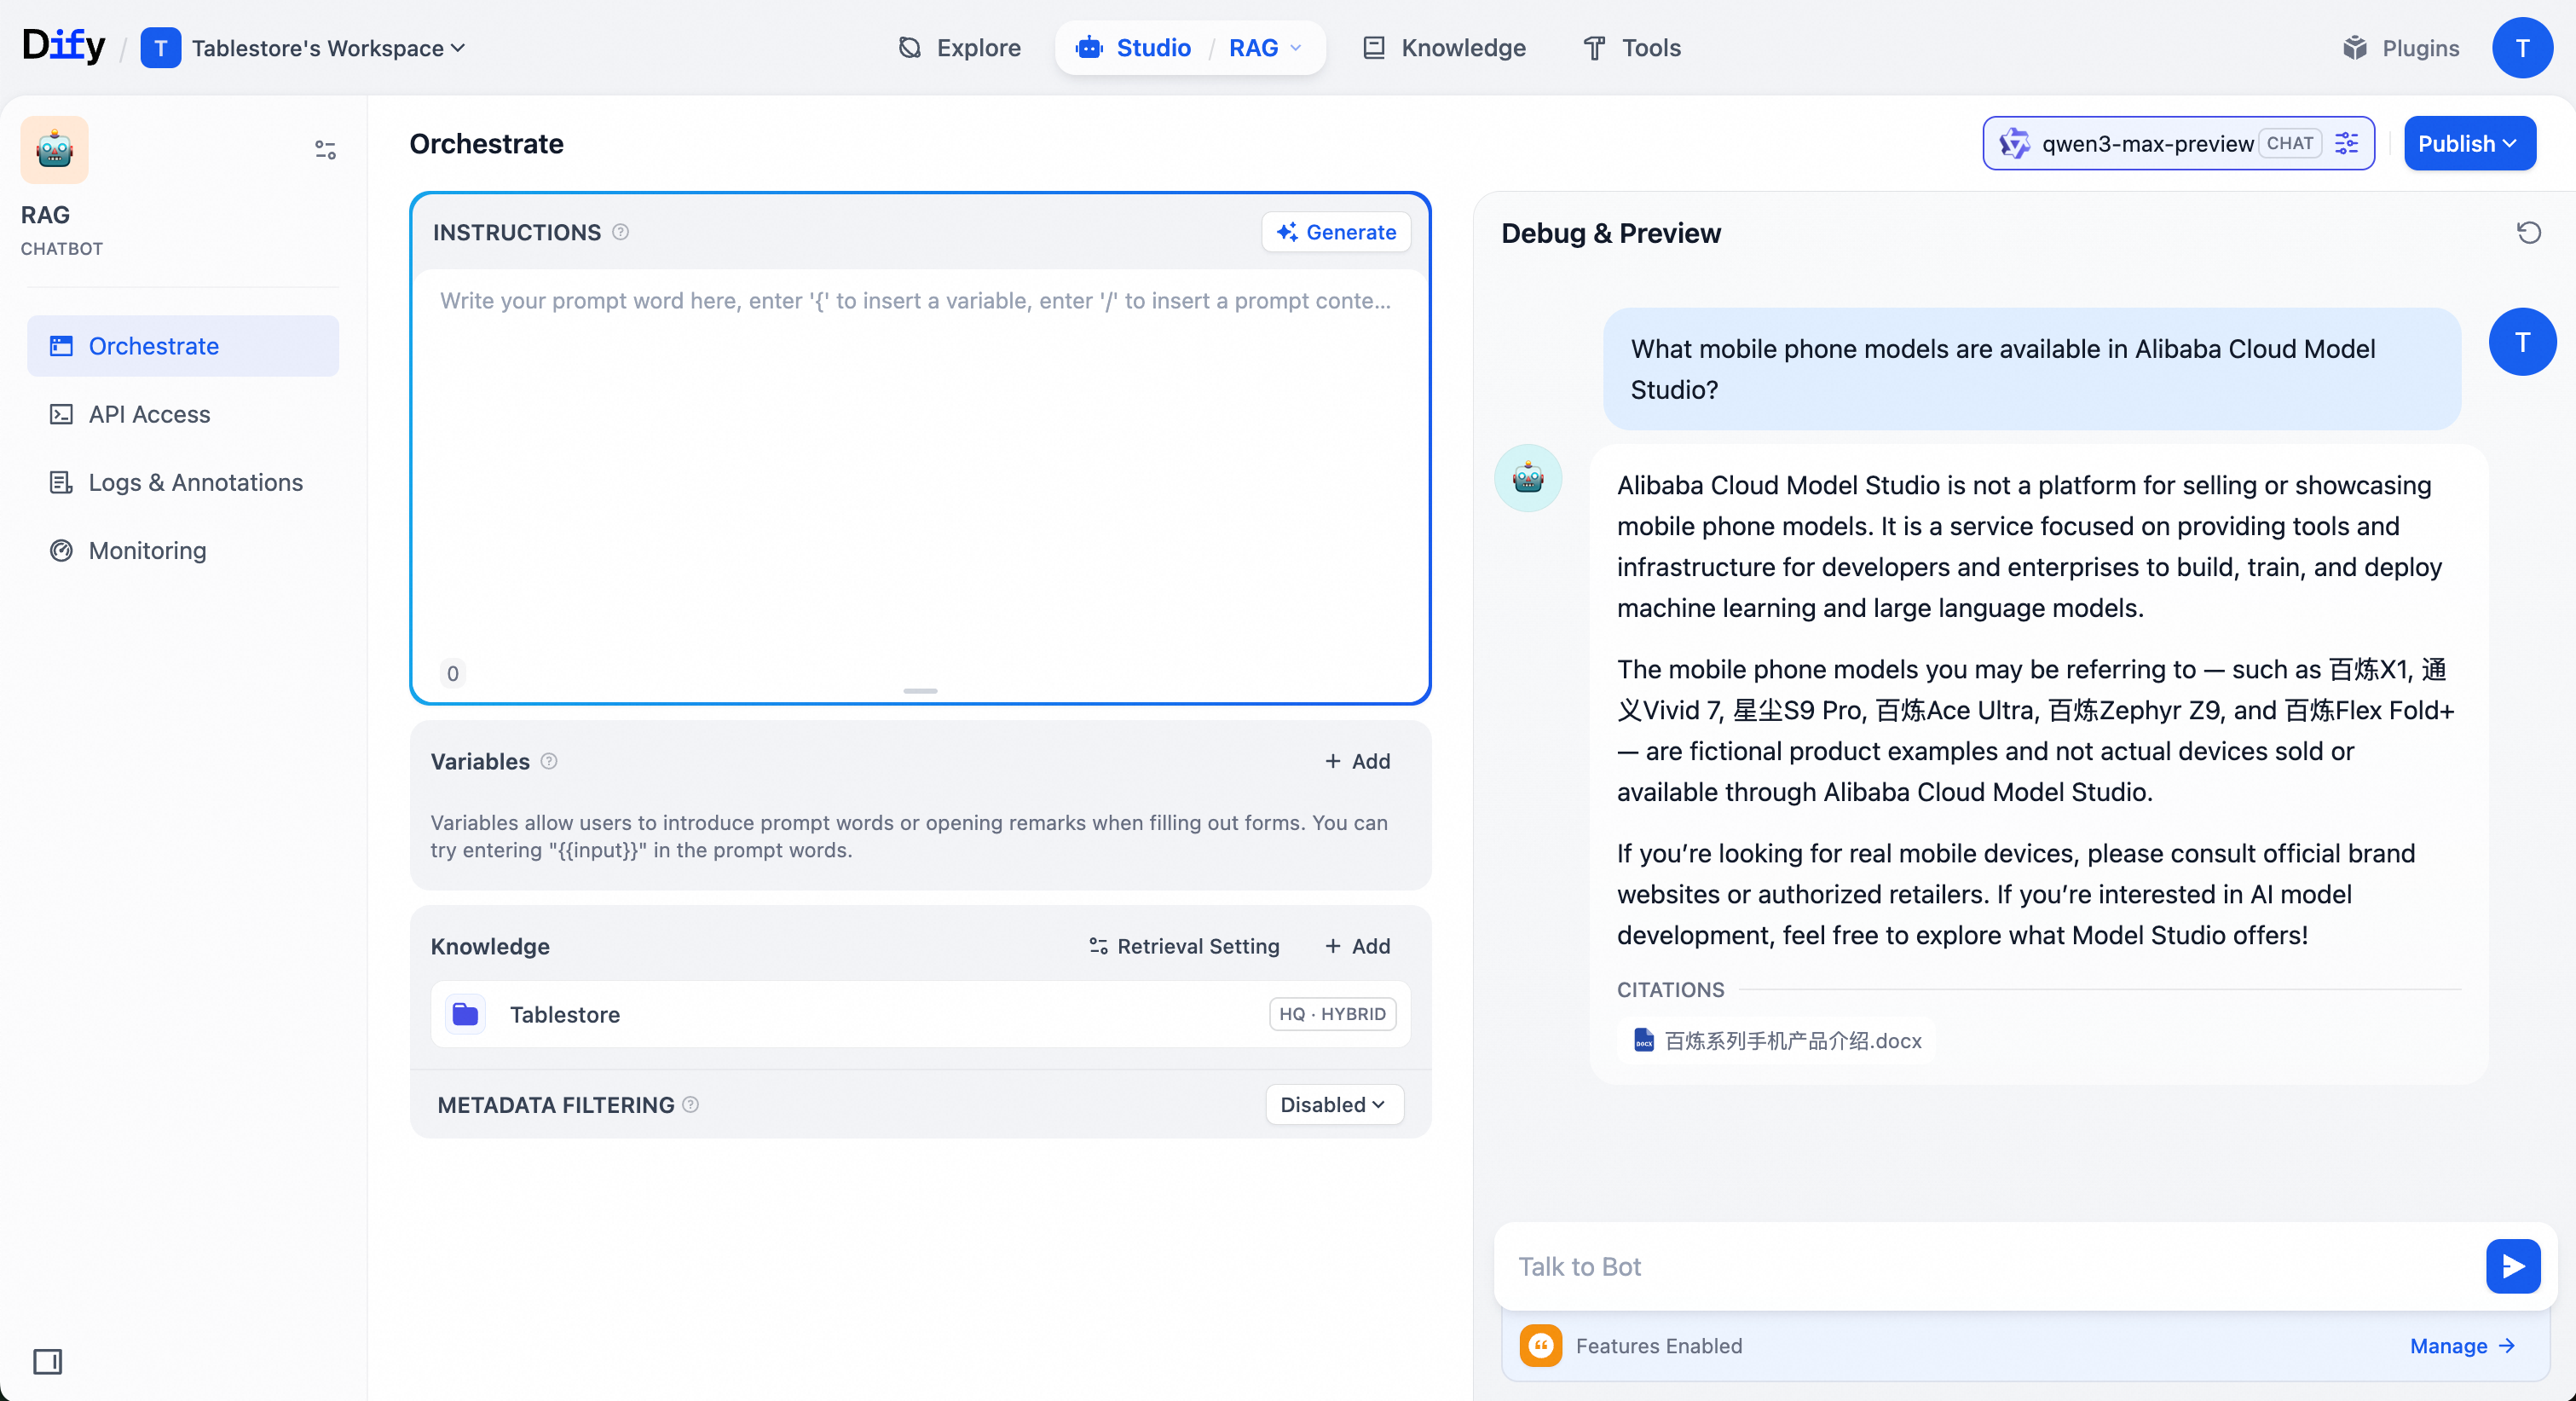The width and height of the screenshot is (2576, 1401).
Task: Click the restart conversation refresh icon
Action: point(2528,233)
